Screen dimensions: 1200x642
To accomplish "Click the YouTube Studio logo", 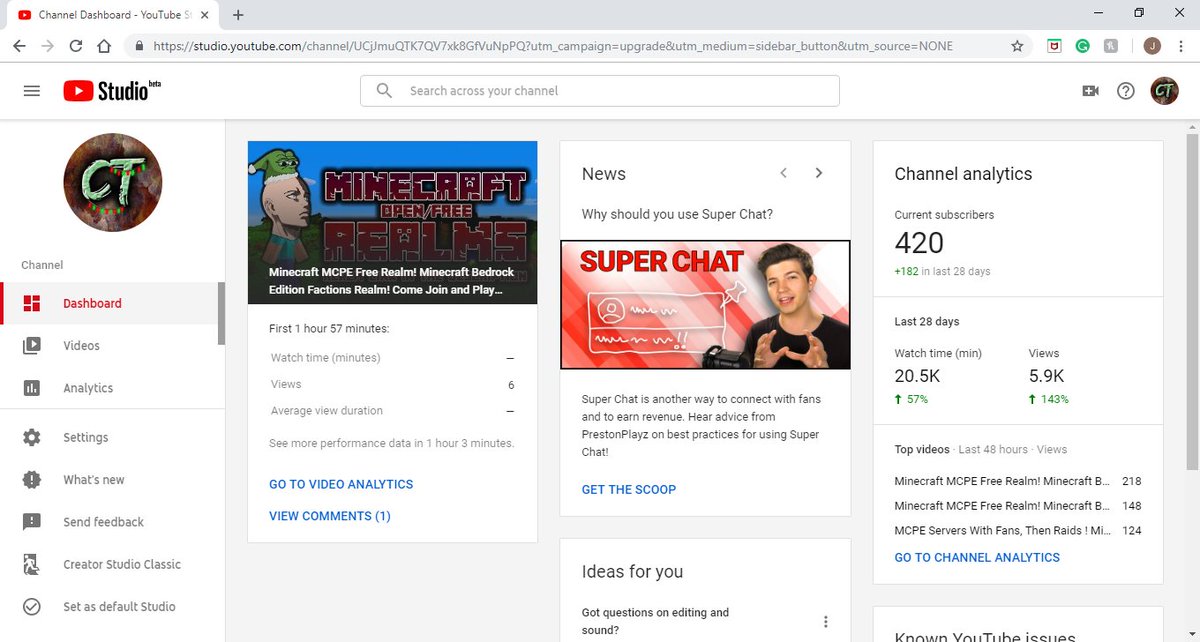I will (112, 91).
